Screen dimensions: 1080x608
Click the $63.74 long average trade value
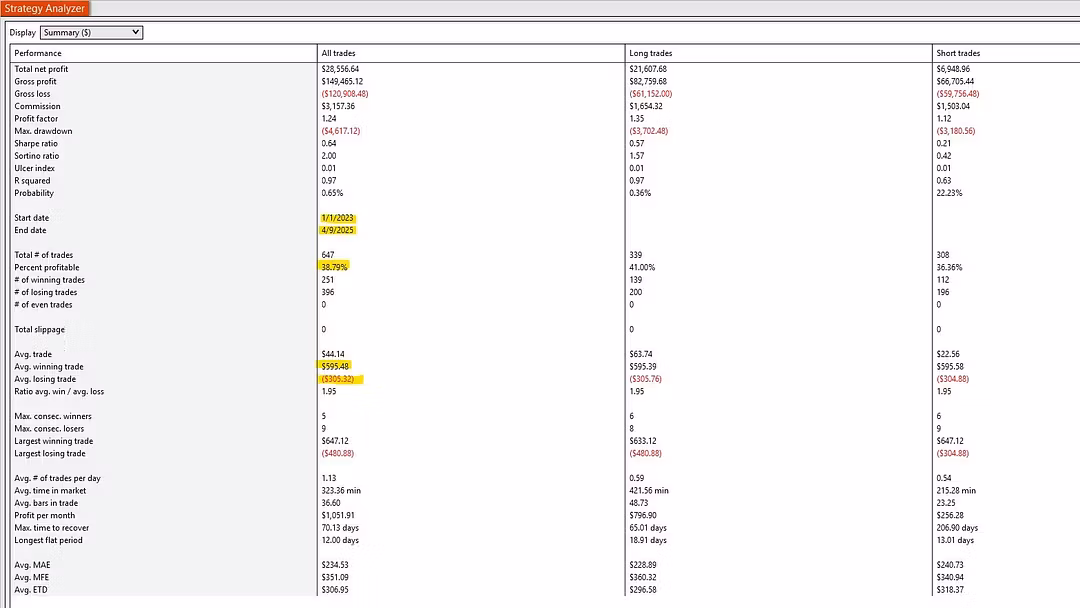coord(641,354)
